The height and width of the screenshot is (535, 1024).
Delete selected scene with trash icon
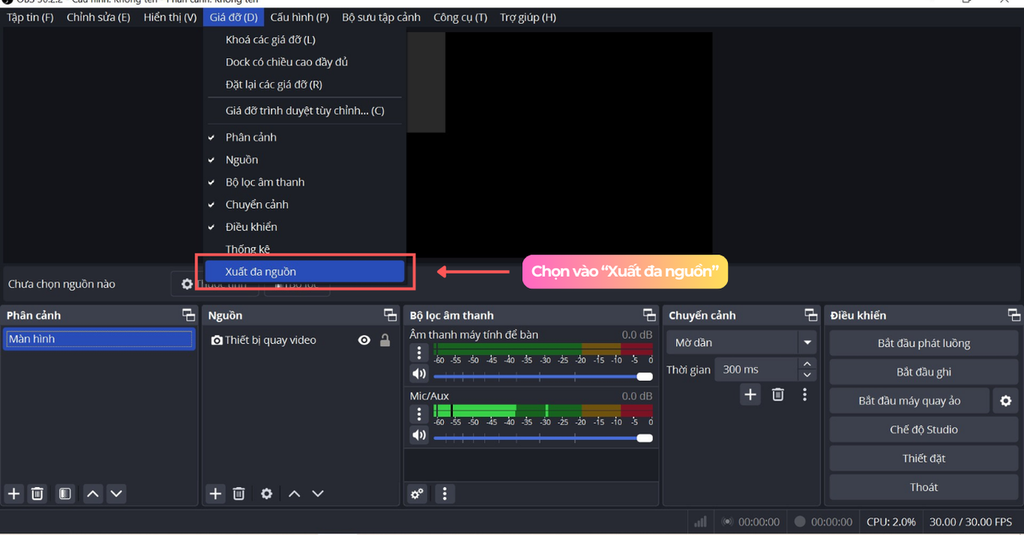pyautogui.click(x=37, y=494)
